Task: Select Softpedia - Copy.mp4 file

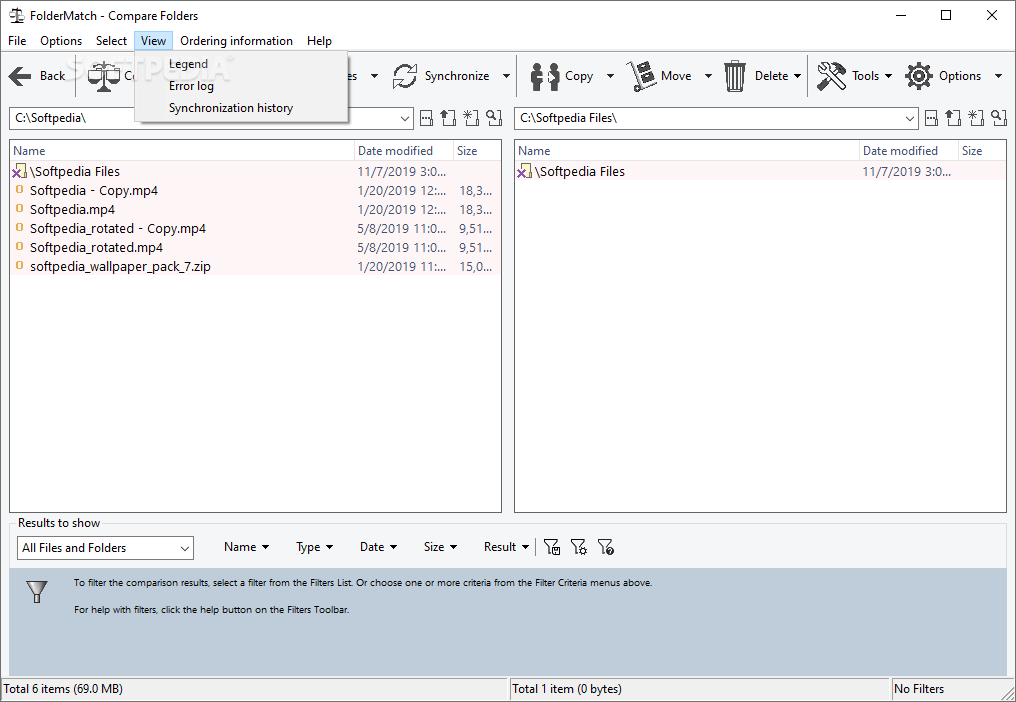Action: click(x=255, y=191)
